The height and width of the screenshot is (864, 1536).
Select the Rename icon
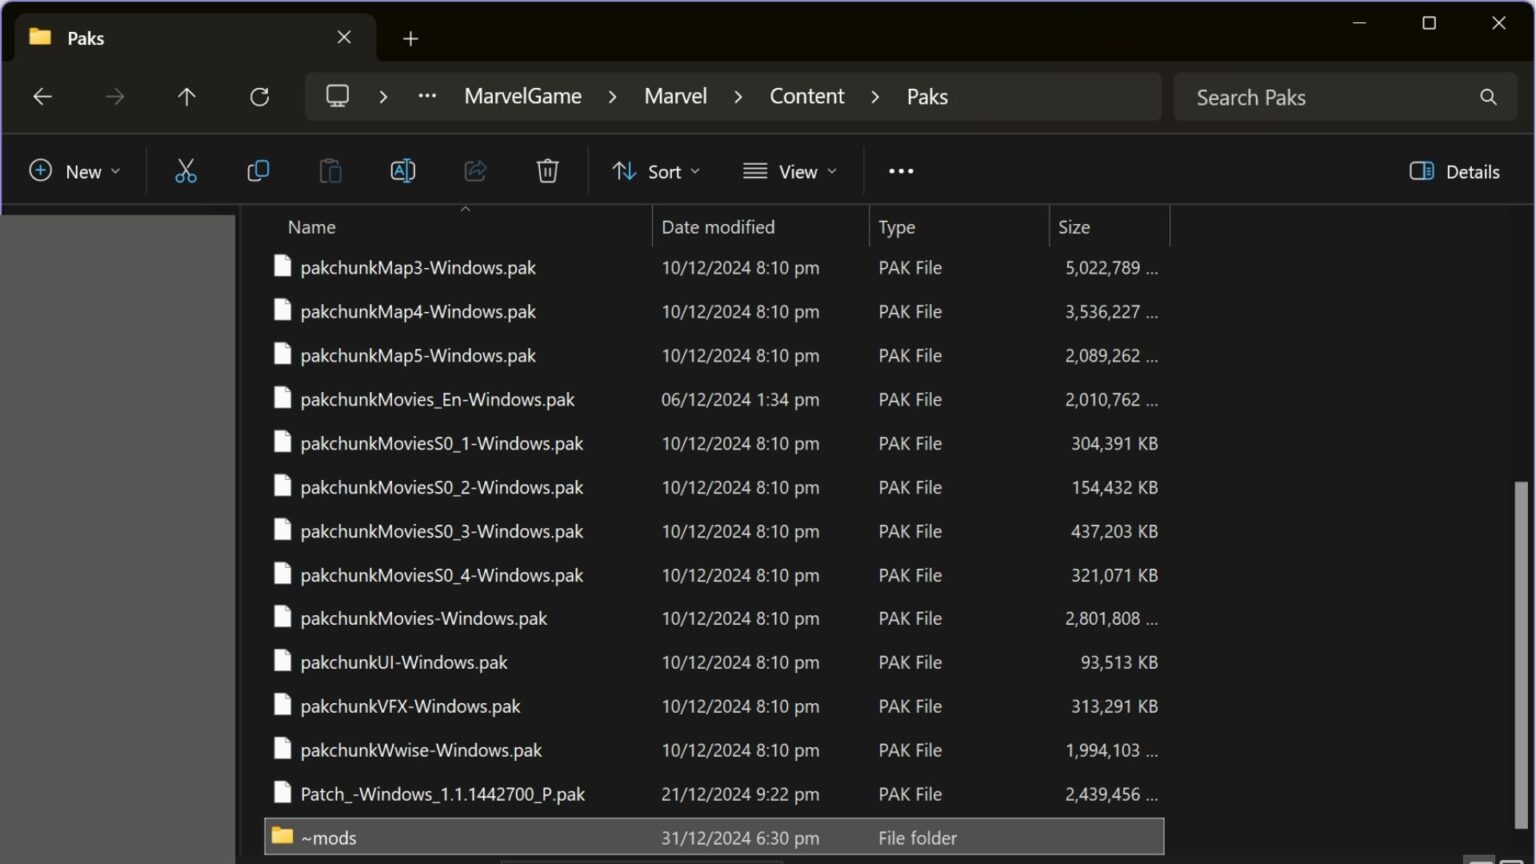click(402, 170)
